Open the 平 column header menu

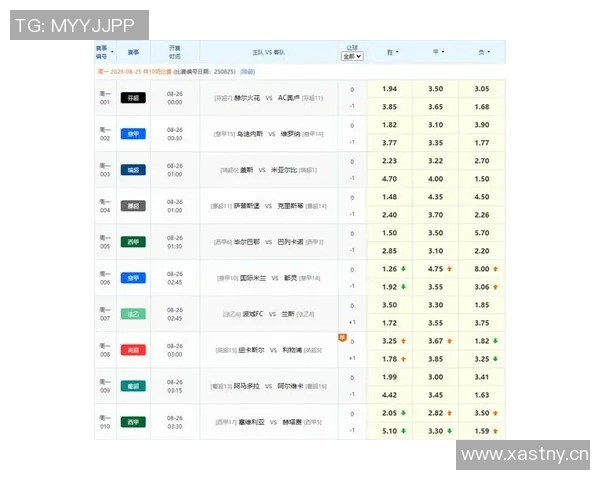point(437,52)
